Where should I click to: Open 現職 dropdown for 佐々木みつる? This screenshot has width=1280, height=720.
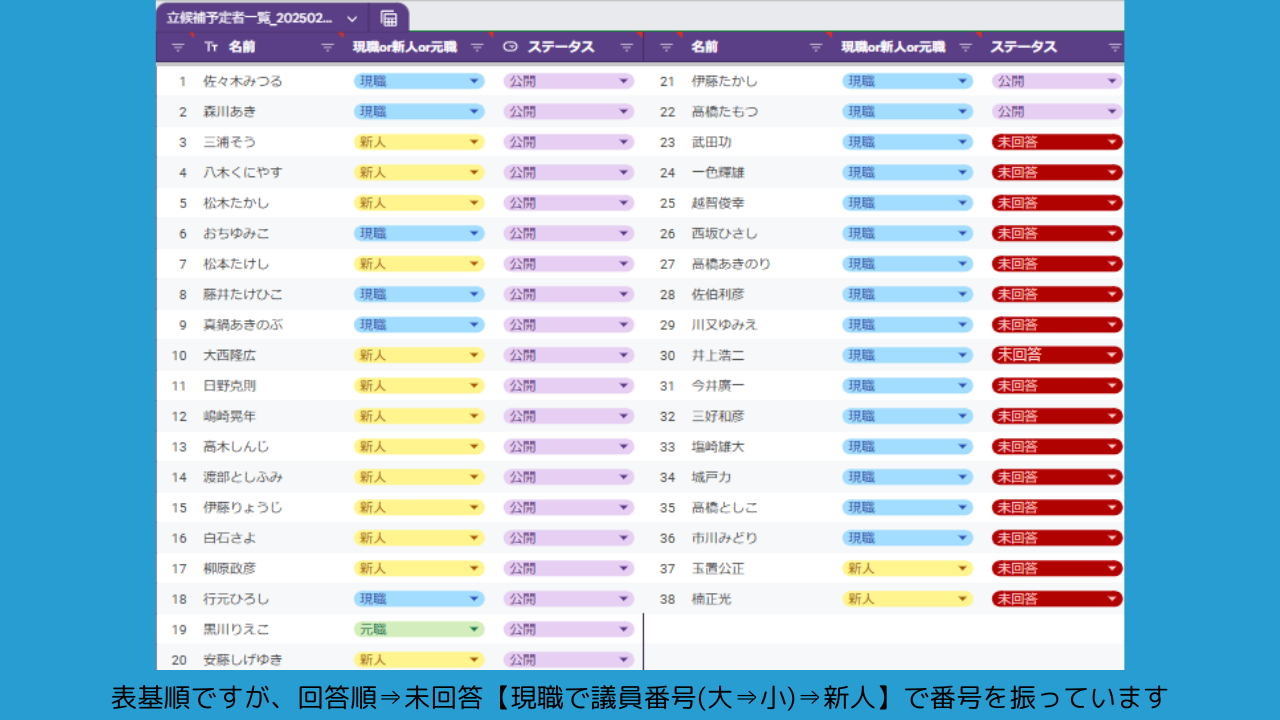click(474, 81)
